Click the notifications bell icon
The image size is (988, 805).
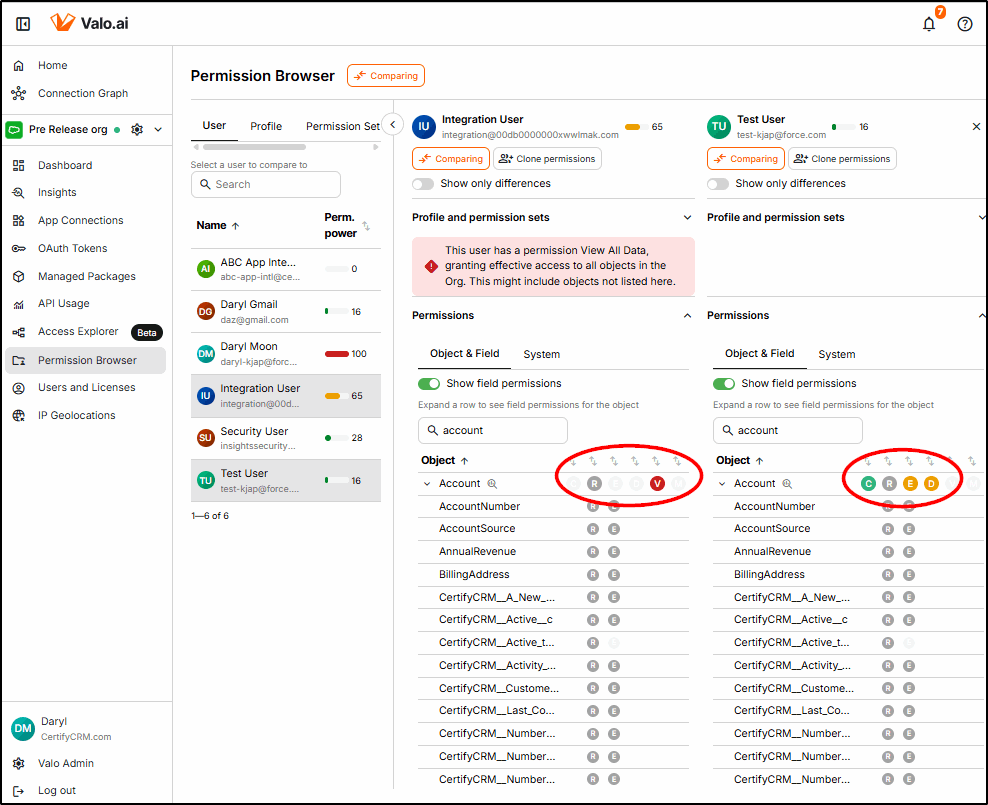(x=929, y=24)
